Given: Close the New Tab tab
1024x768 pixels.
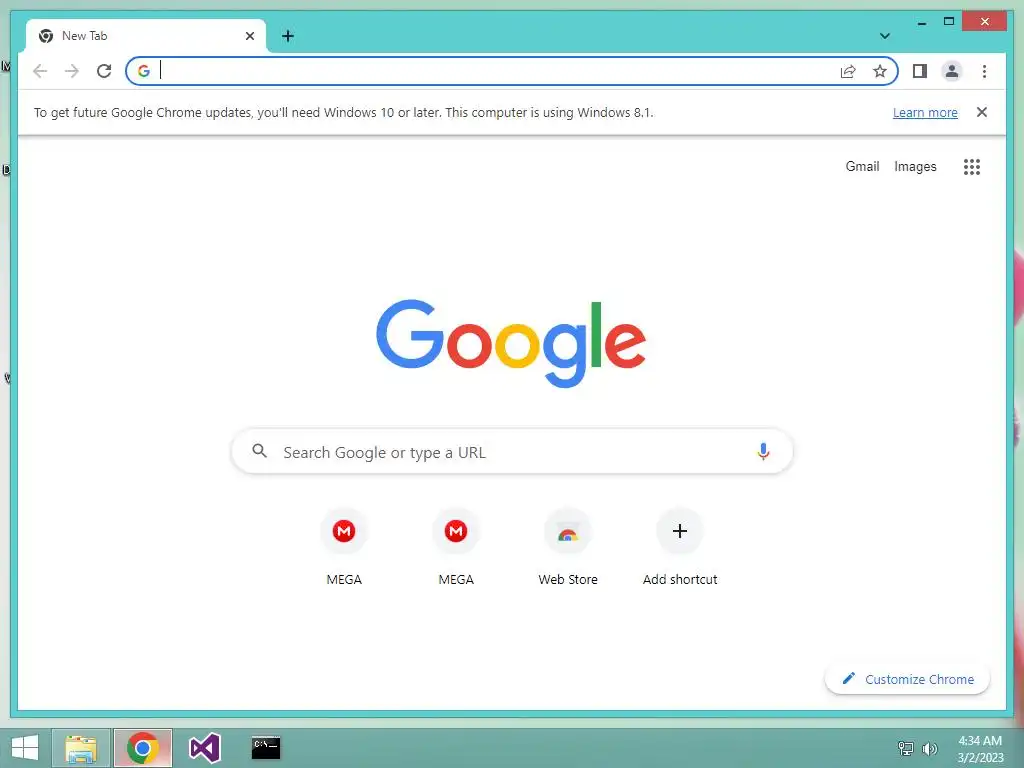Looking at the screenshot, I should click(x=249, y=36).
